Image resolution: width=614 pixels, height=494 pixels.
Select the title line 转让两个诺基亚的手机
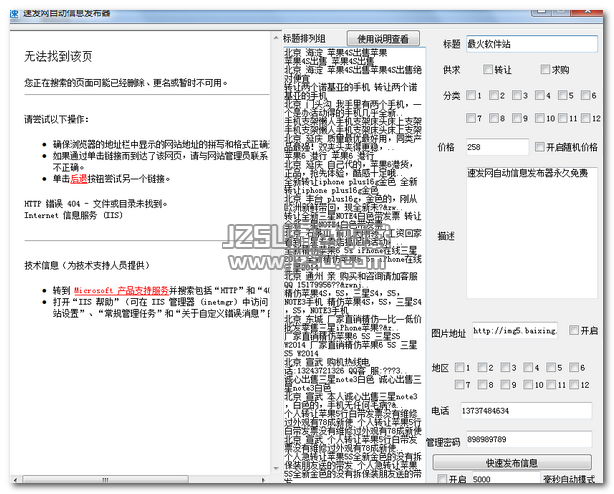(x=350, y=91)
